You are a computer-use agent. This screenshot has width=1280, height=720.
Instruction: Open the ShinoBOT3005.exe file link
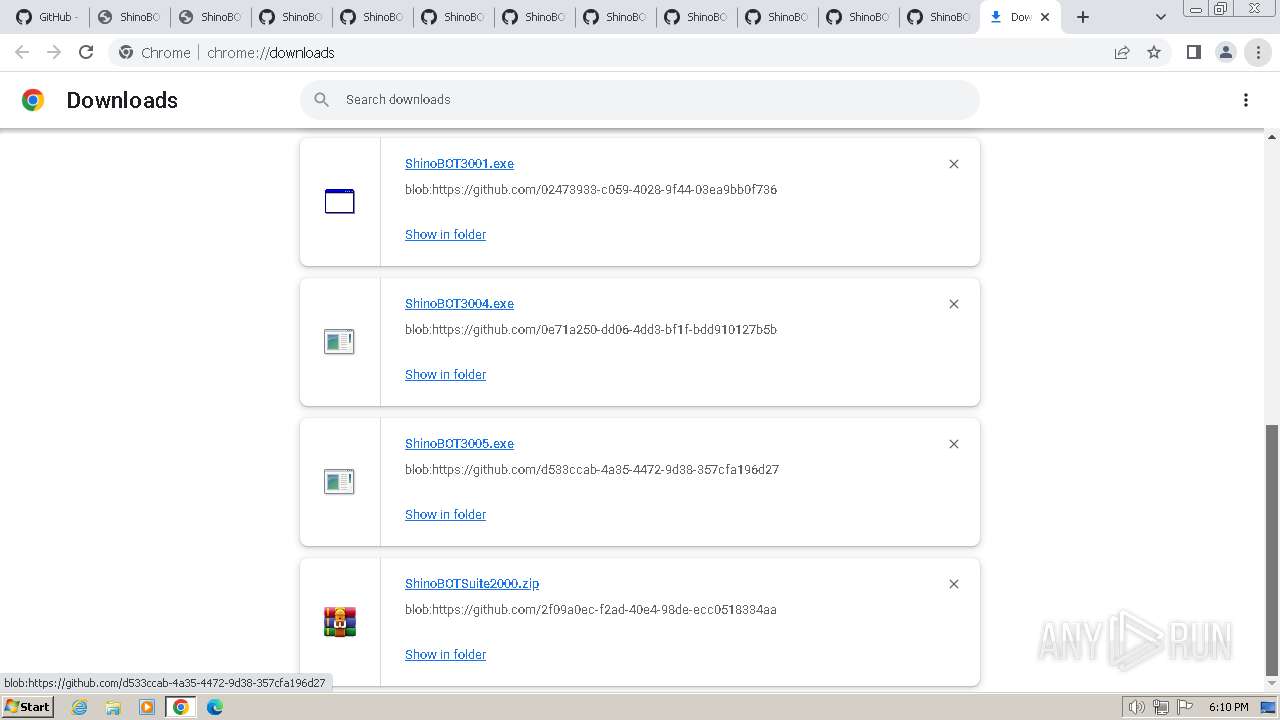[x=459, y=444]
